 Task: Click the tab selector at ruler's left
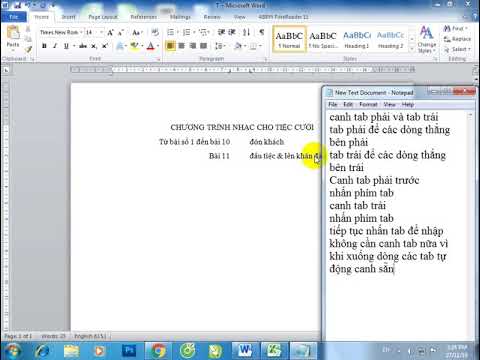point(6,70)
